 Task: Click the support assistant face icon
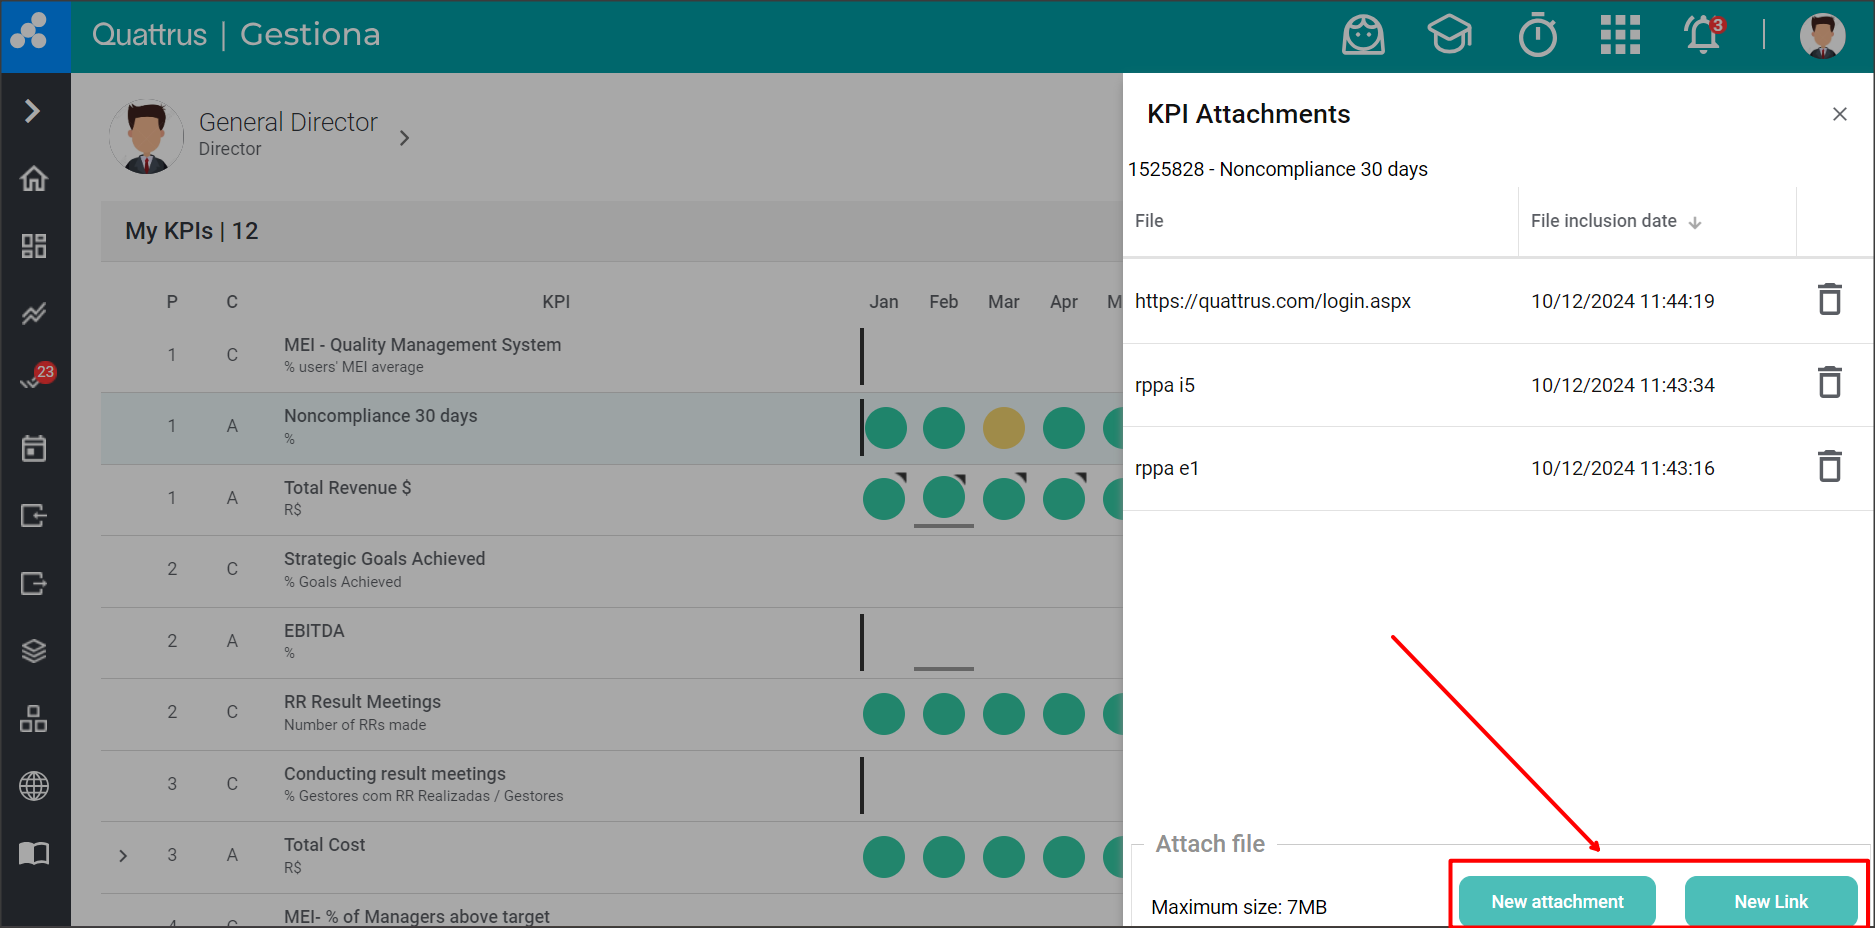tap(1363, 36)
